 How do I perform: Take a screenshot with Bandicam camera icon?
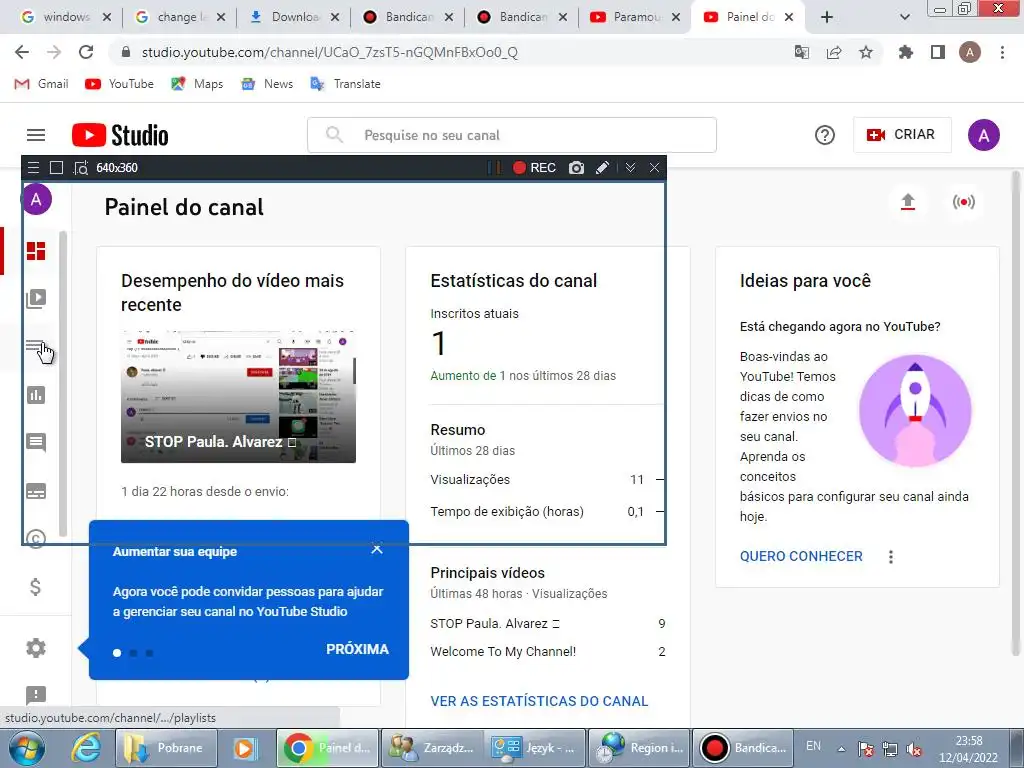[576, 168]
